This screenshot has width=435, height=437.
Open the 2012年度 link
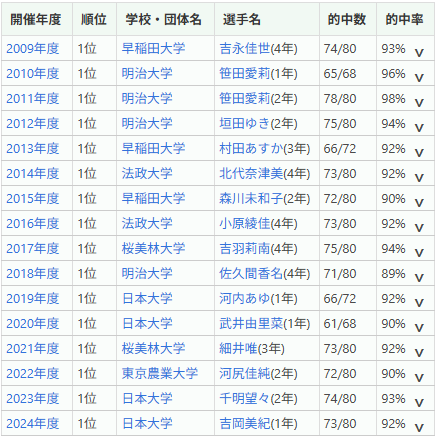pyautogui.click(x=33, y=124)
